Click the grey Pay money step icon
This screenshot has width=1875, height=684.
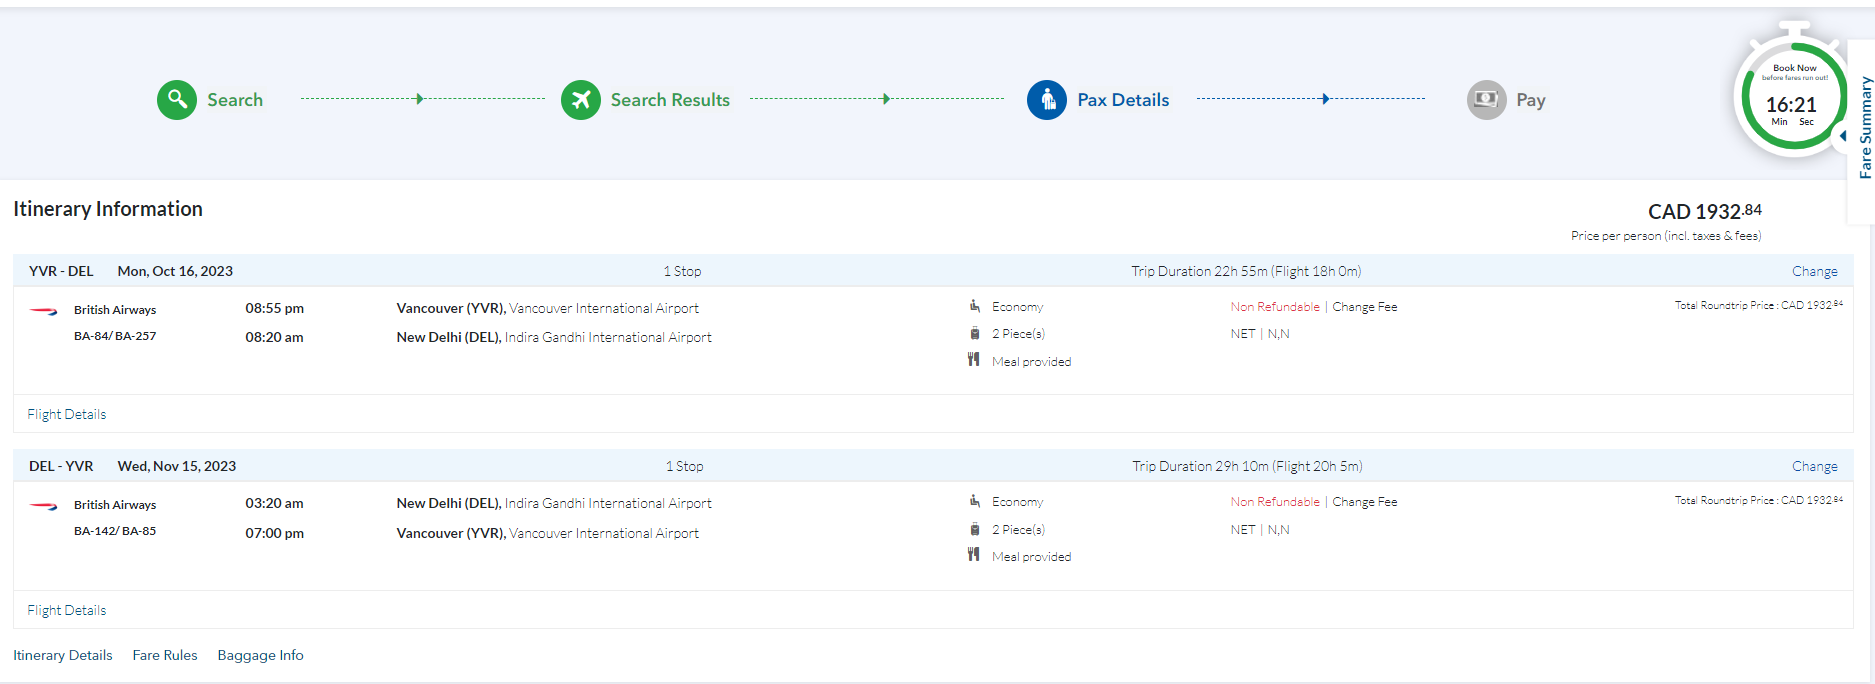[x=1486, y=100]
